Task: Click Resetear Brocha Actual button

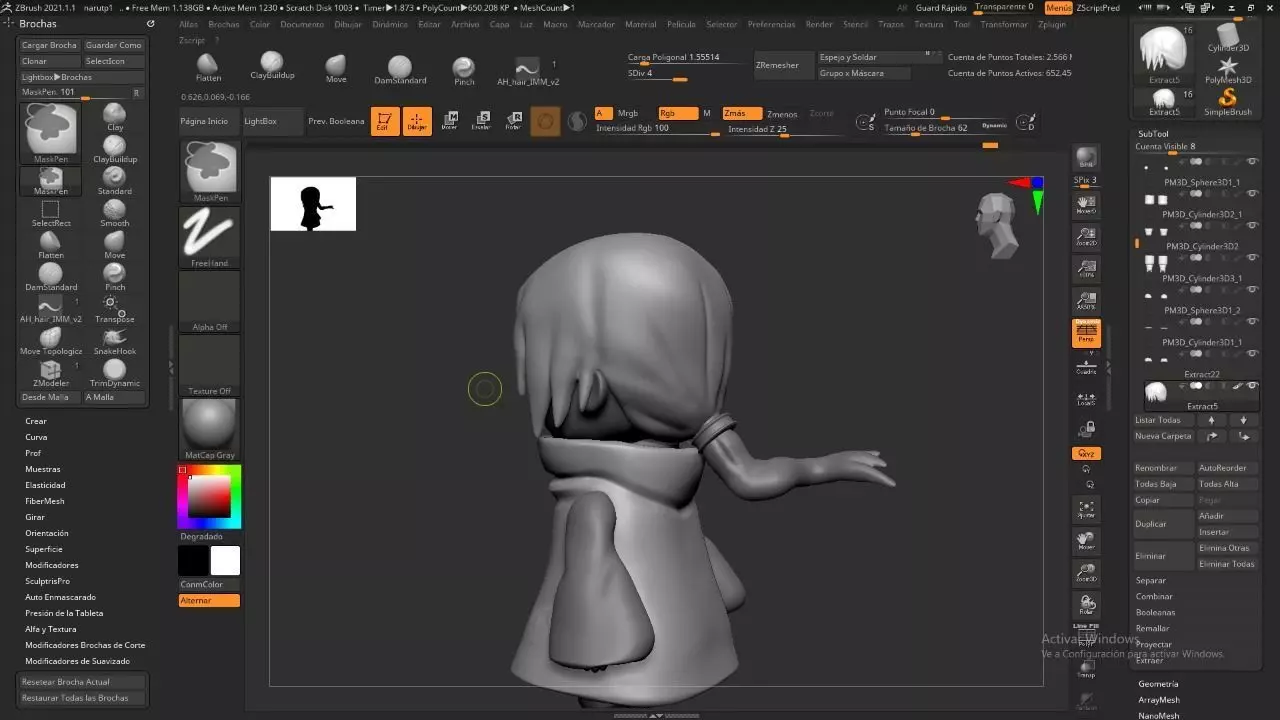Action: (82, 682)
